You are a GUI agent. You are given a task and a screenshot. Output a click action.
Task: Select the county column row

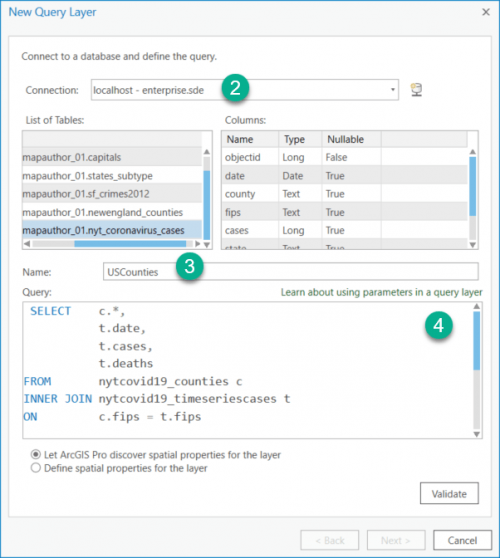[344, 194]
